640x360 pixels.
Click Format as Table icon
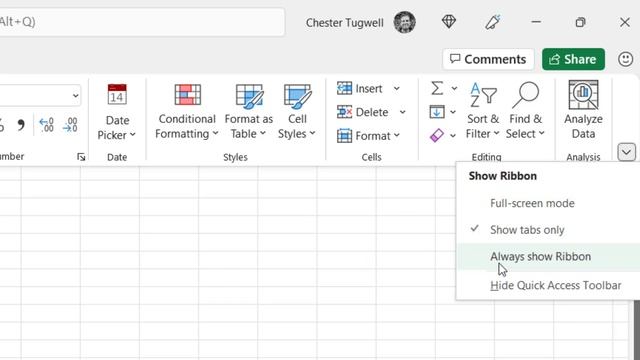pyautogui.click(x=249, y=96)
